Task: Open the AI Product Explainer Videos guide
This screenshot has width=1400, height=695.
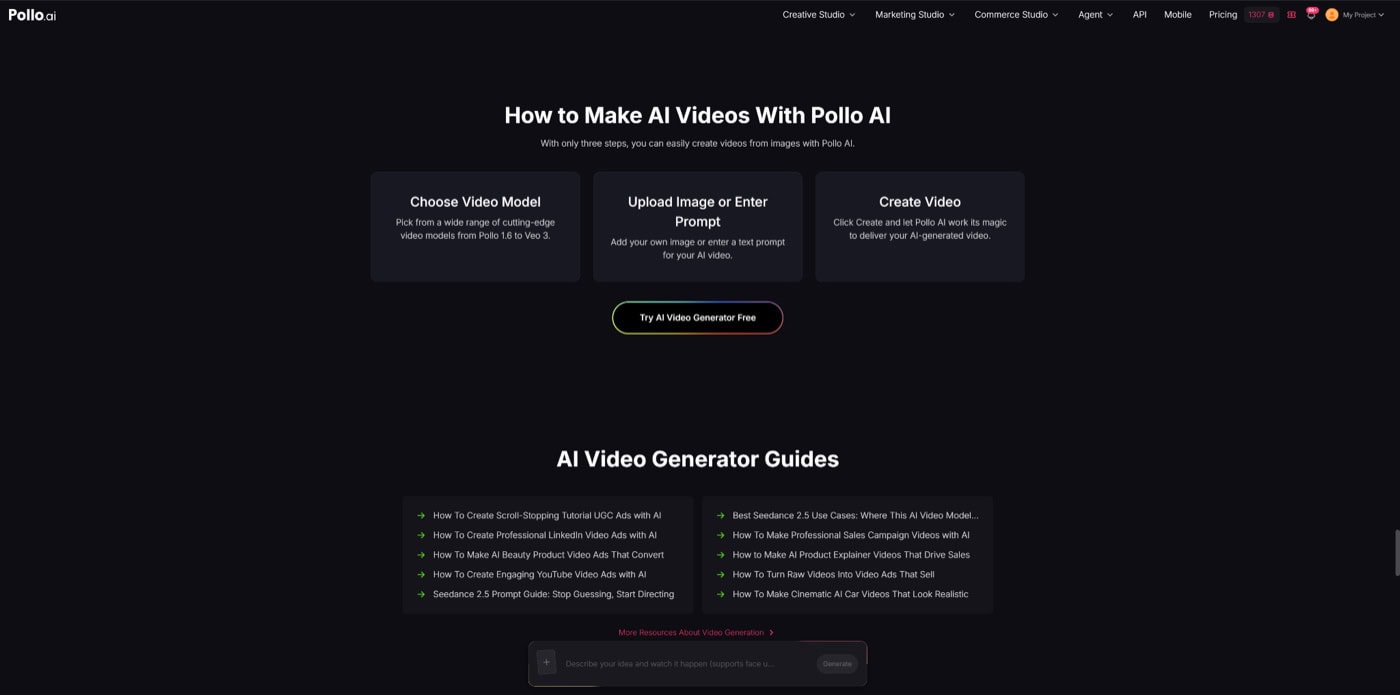Action: point(851,555)
